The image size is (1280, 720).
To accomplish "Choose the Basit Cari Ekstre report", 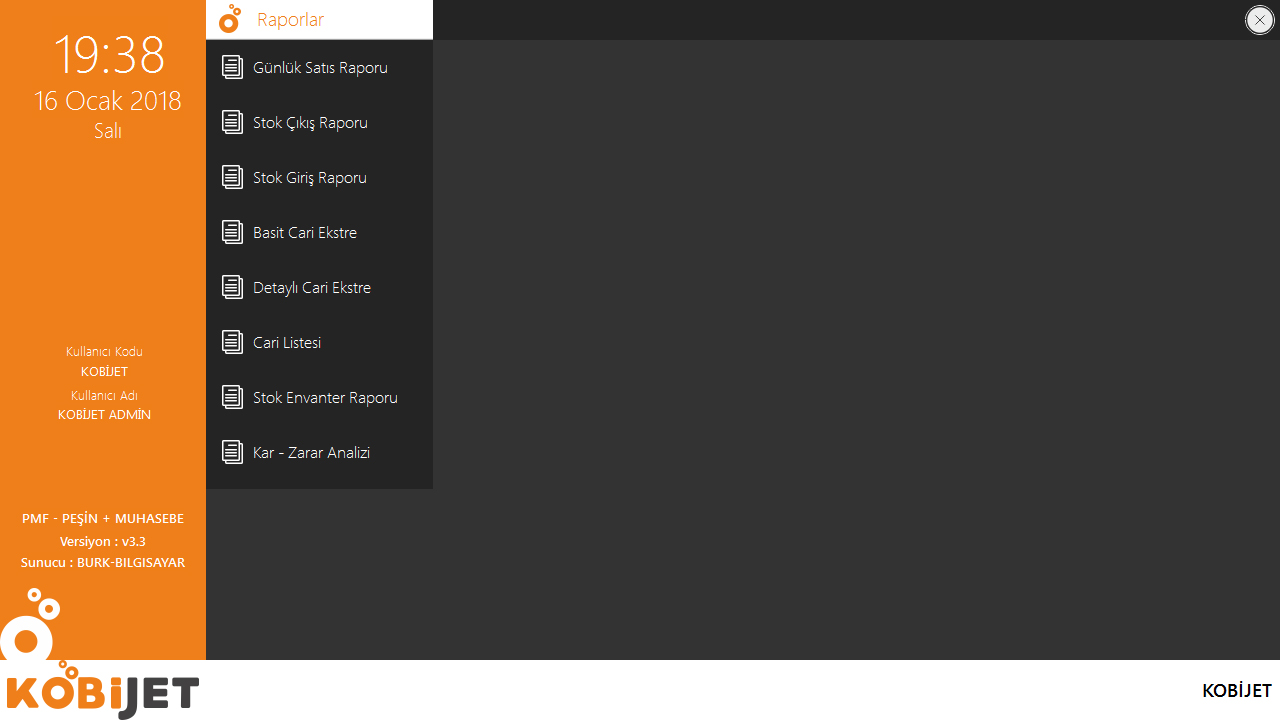I will pyautogui.click(x=319, y=233).
